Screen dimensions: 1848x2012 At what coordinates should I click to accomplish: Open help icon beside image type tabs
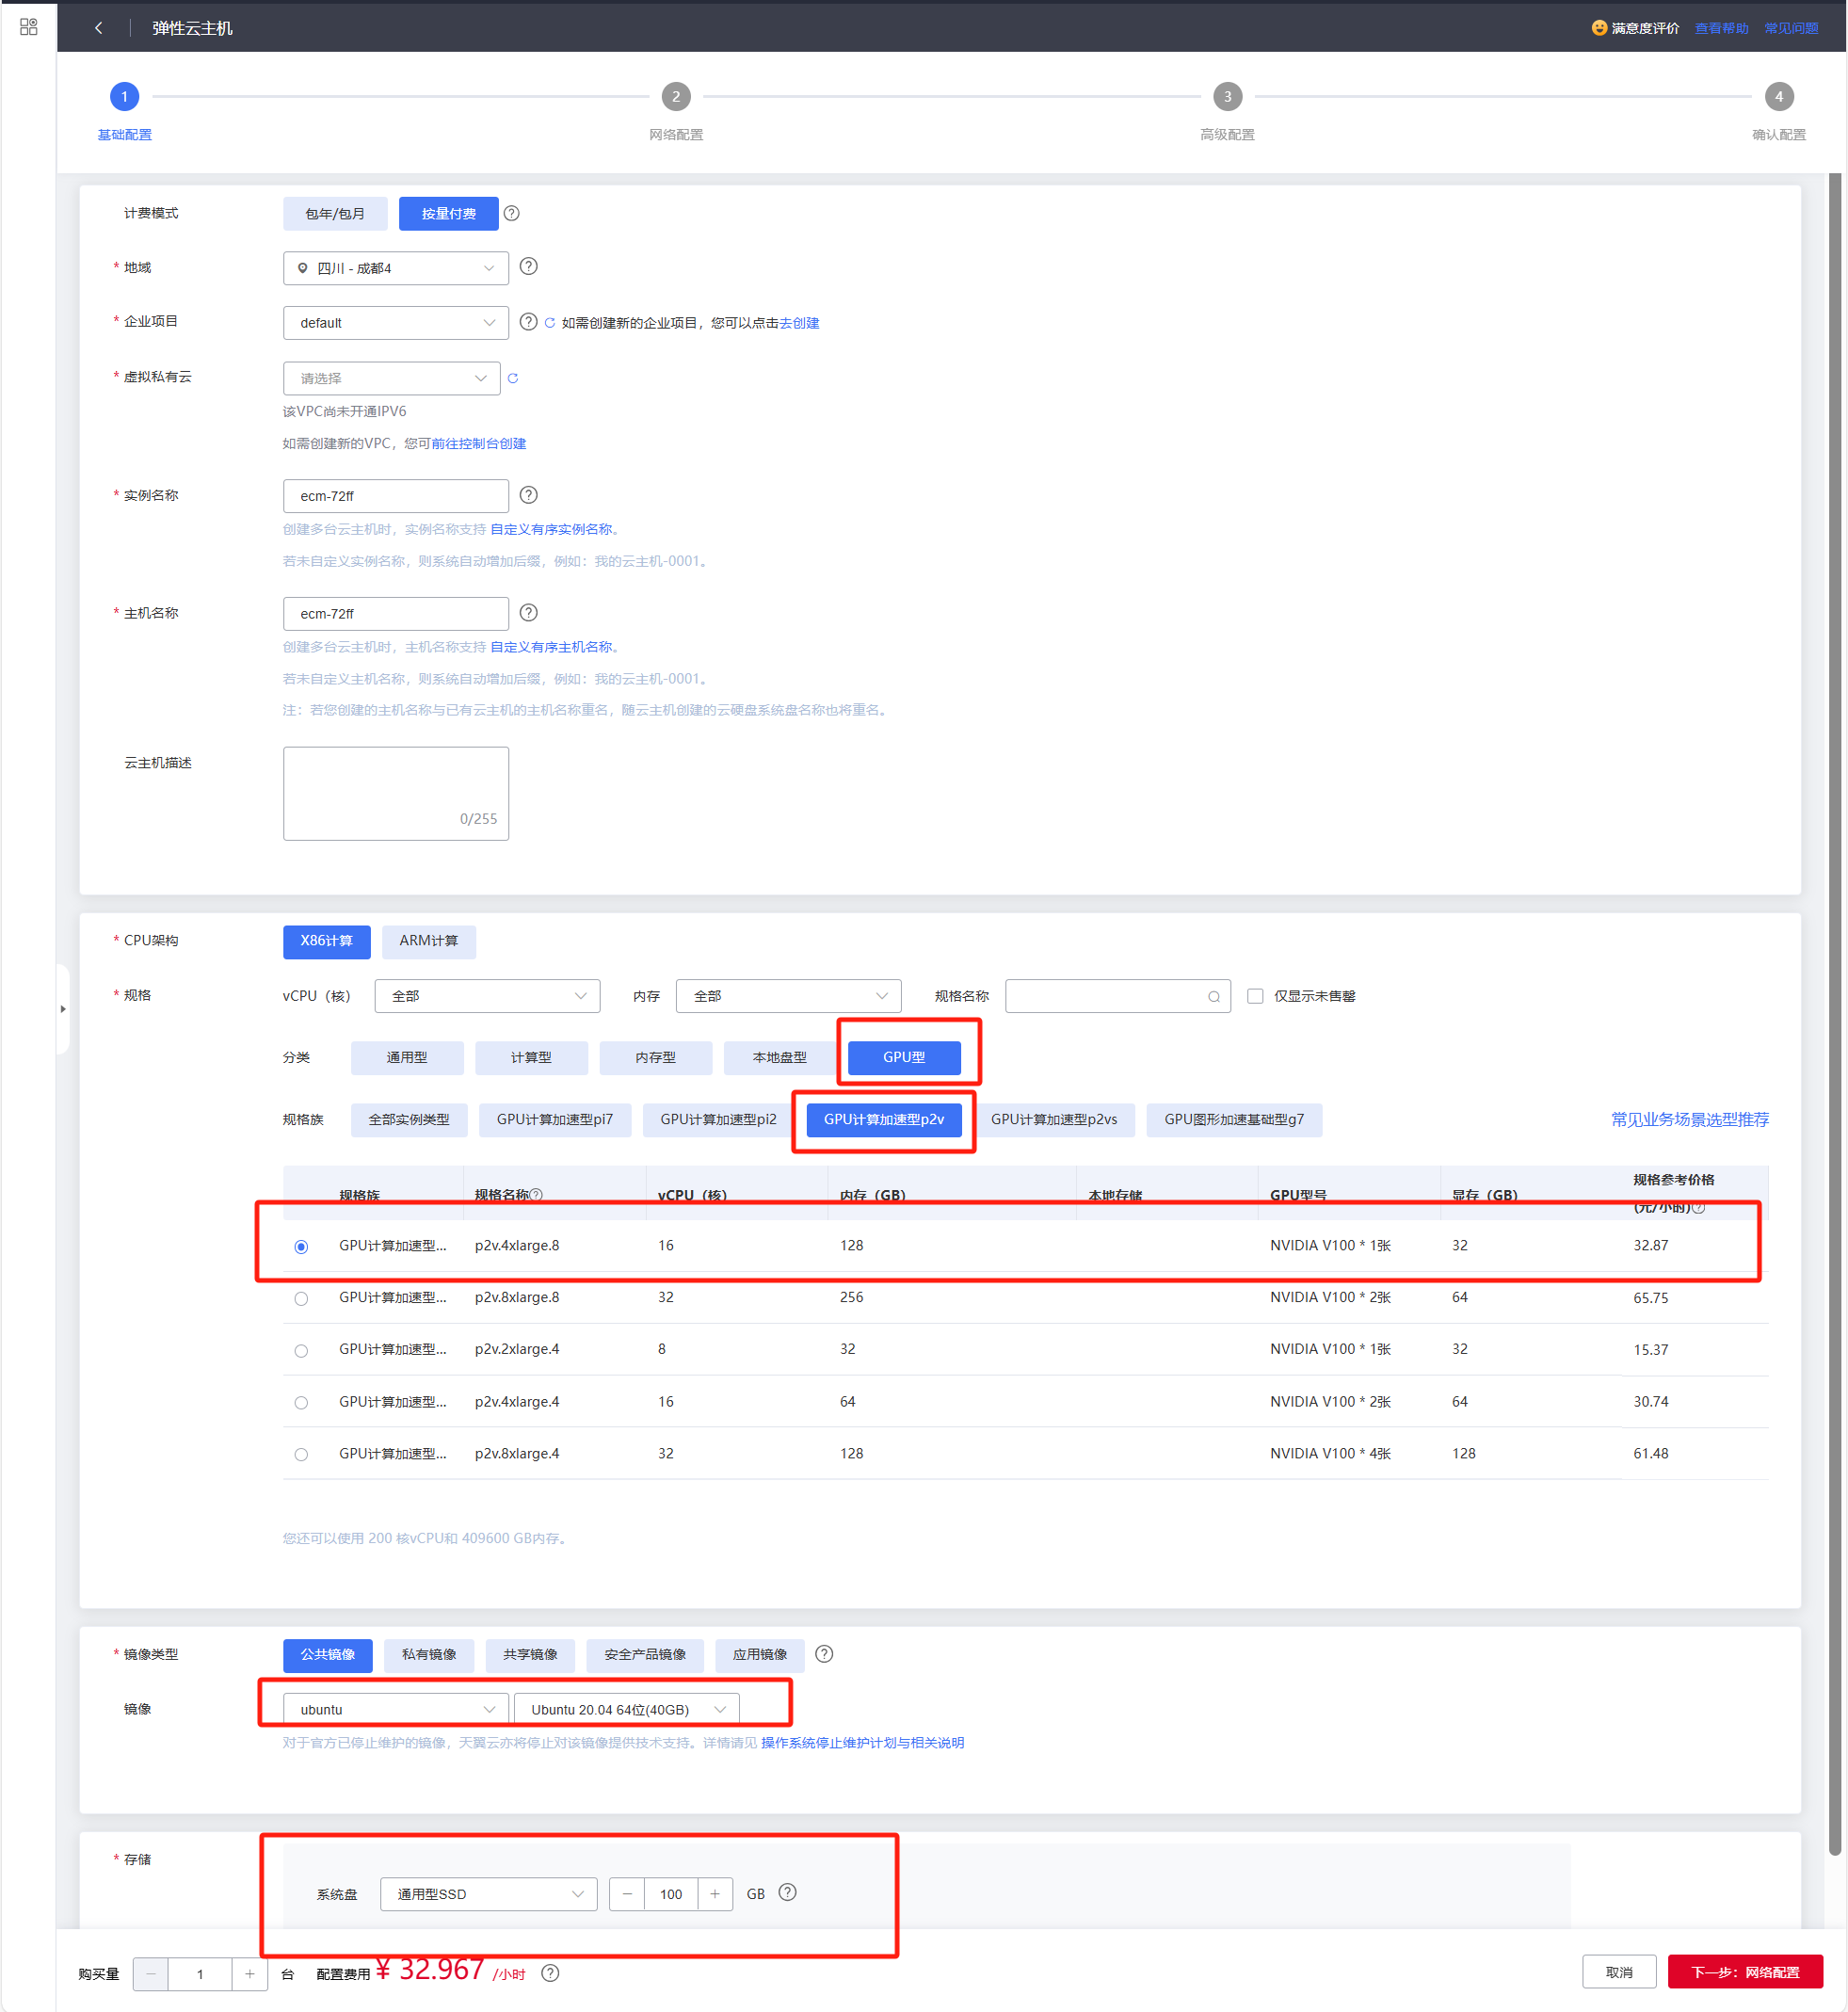tap(824, 1654)
